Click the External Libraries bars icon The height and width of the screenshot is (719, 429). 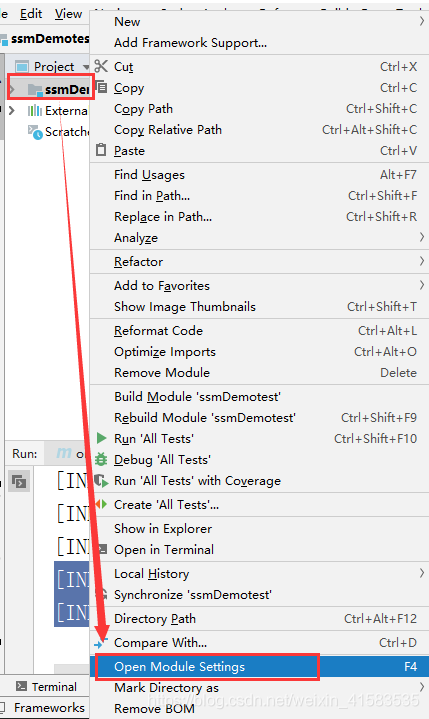click(35, 111)
